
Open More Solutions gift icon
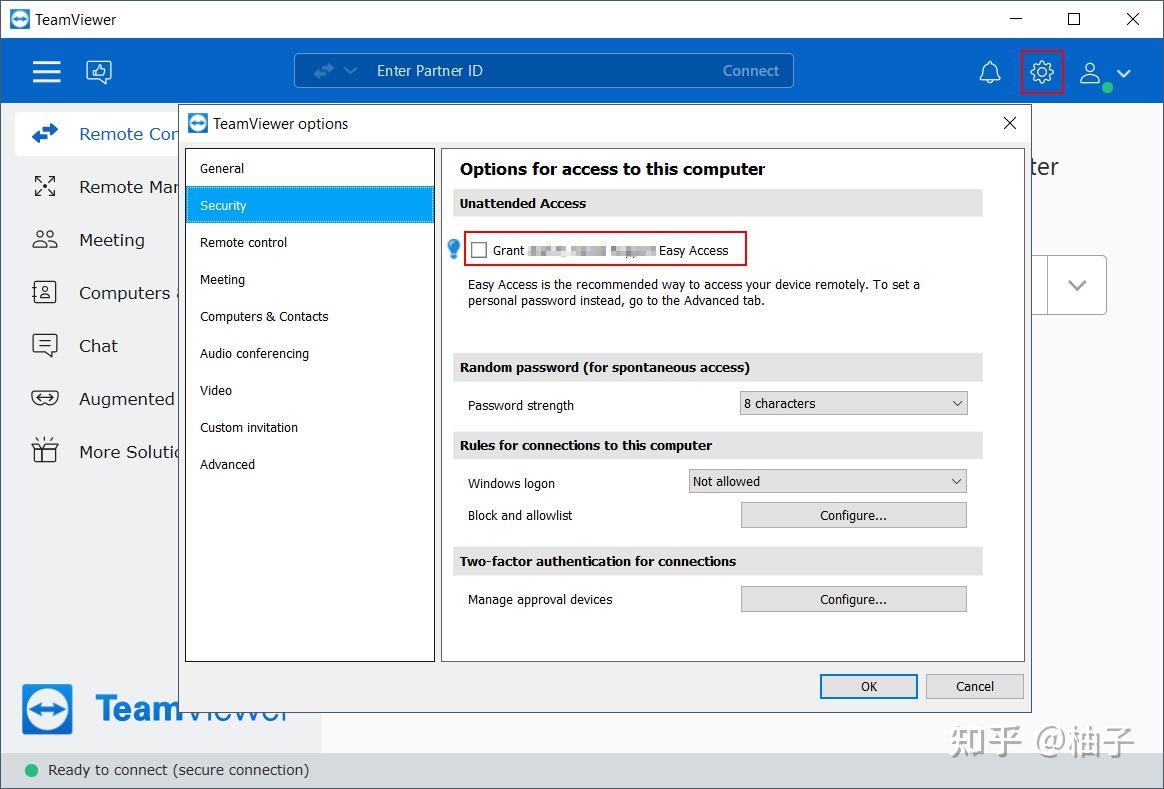point(45,450)
